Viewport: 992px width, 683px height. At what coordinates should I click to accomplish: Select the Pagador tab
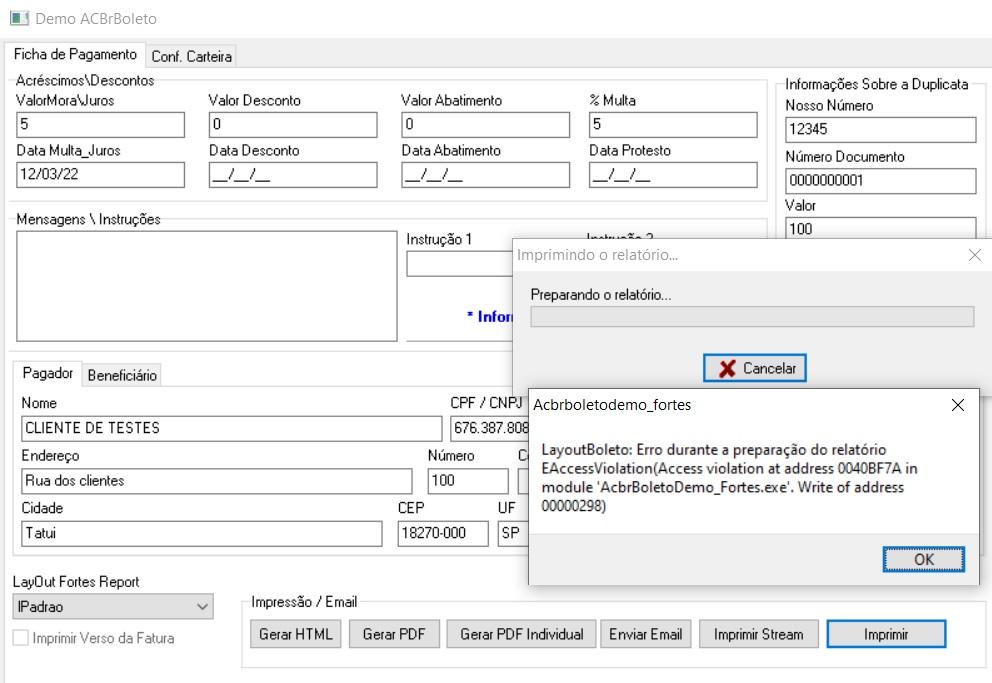(47, 373)
